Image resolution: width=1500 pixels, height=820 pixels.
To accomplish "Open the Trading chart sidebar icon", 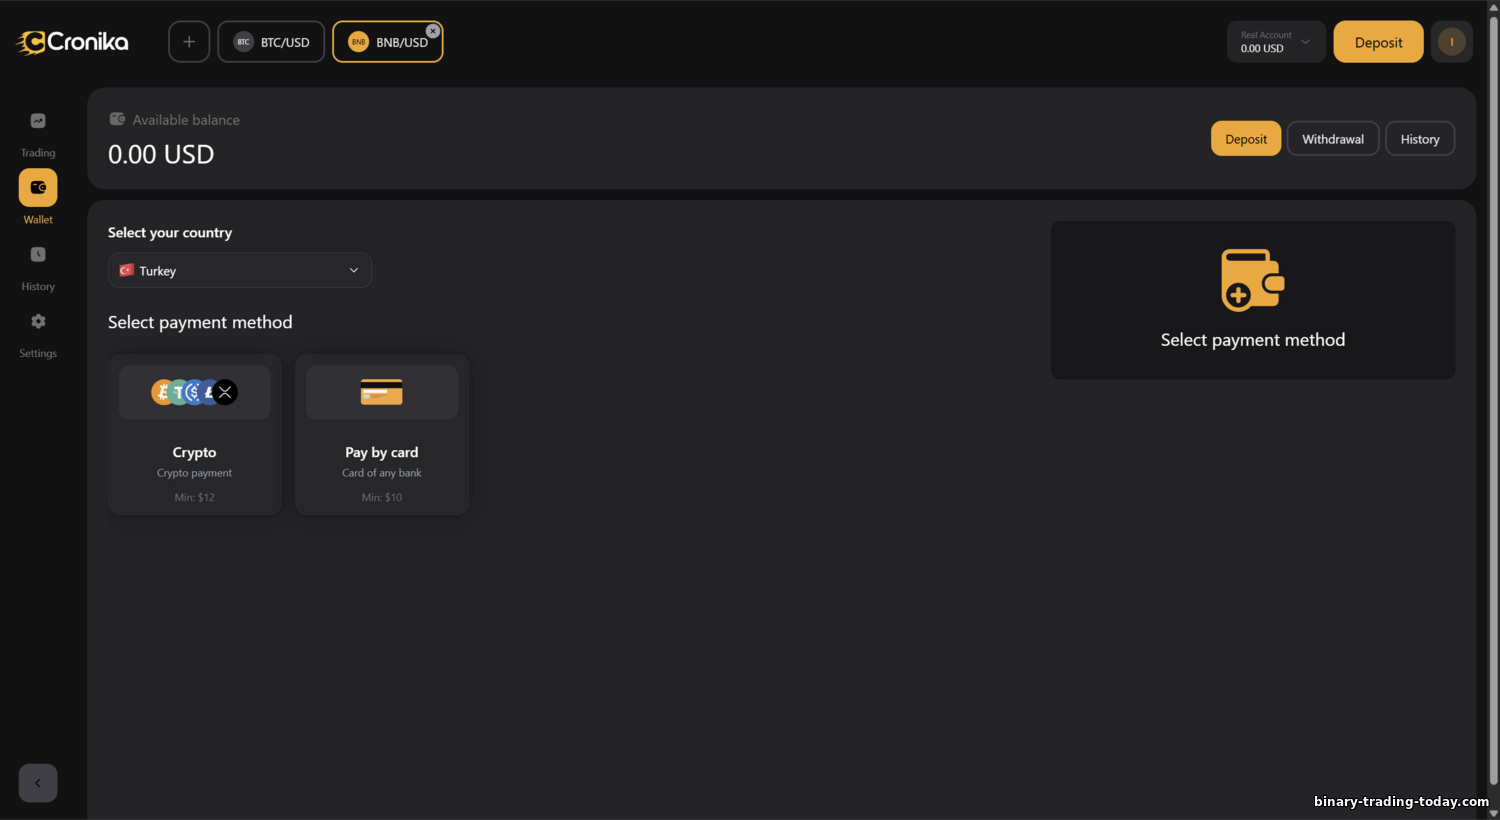I will (38, 121).
